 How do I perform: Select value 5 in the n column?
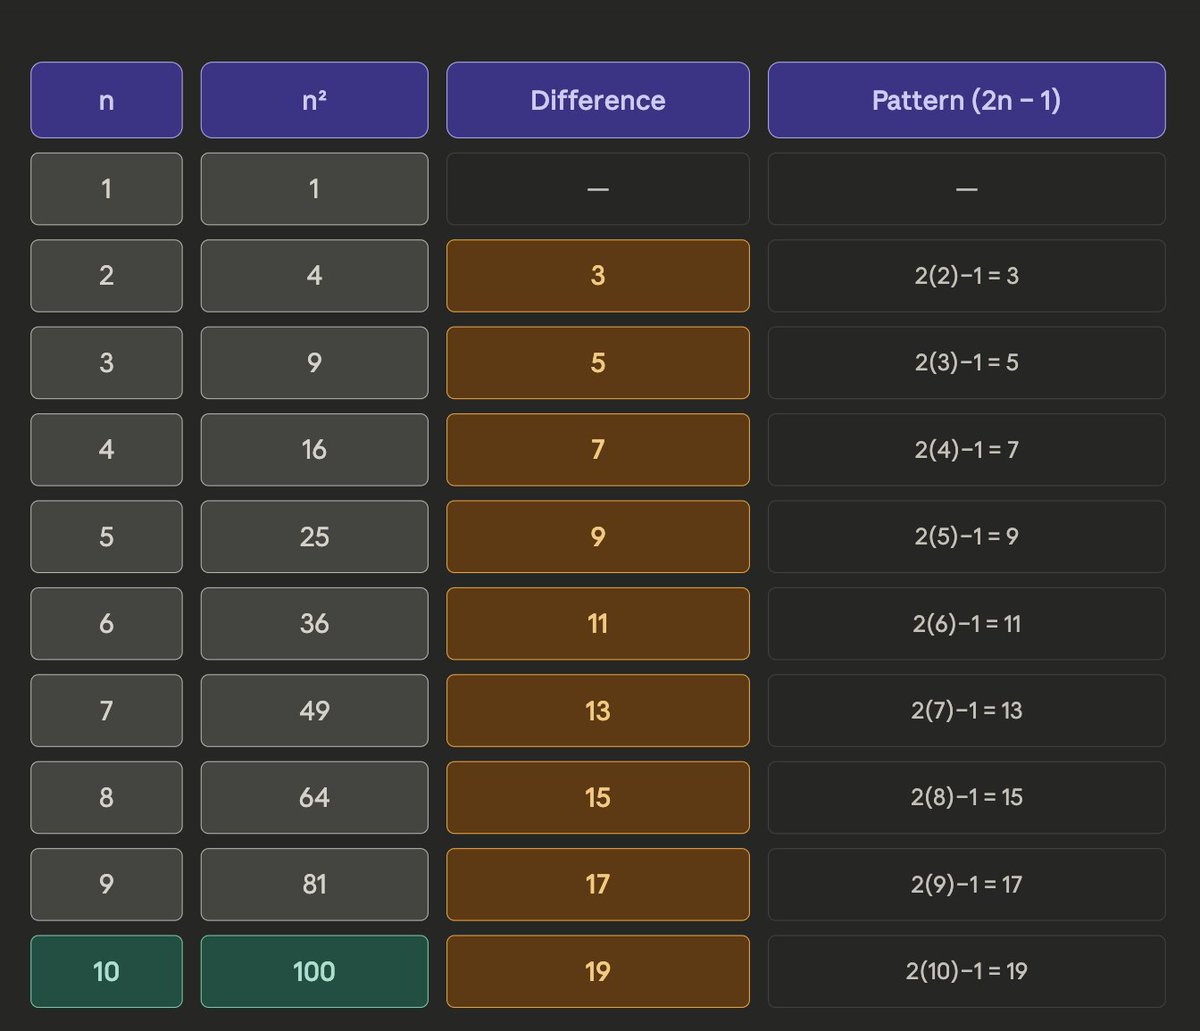[106, 536]
